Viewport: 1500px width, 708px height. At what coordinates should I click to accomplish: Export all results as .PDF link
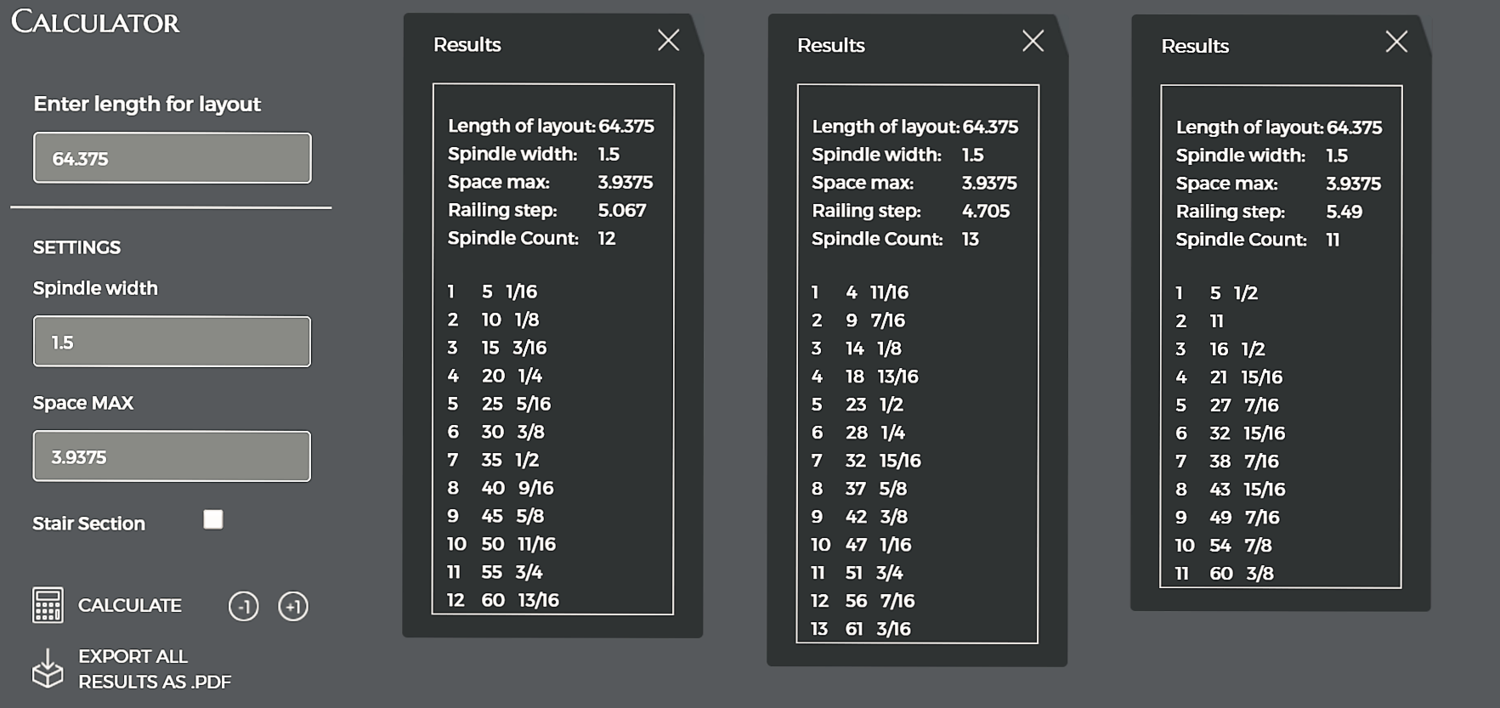pyautogui.click(x=154, y=670)
